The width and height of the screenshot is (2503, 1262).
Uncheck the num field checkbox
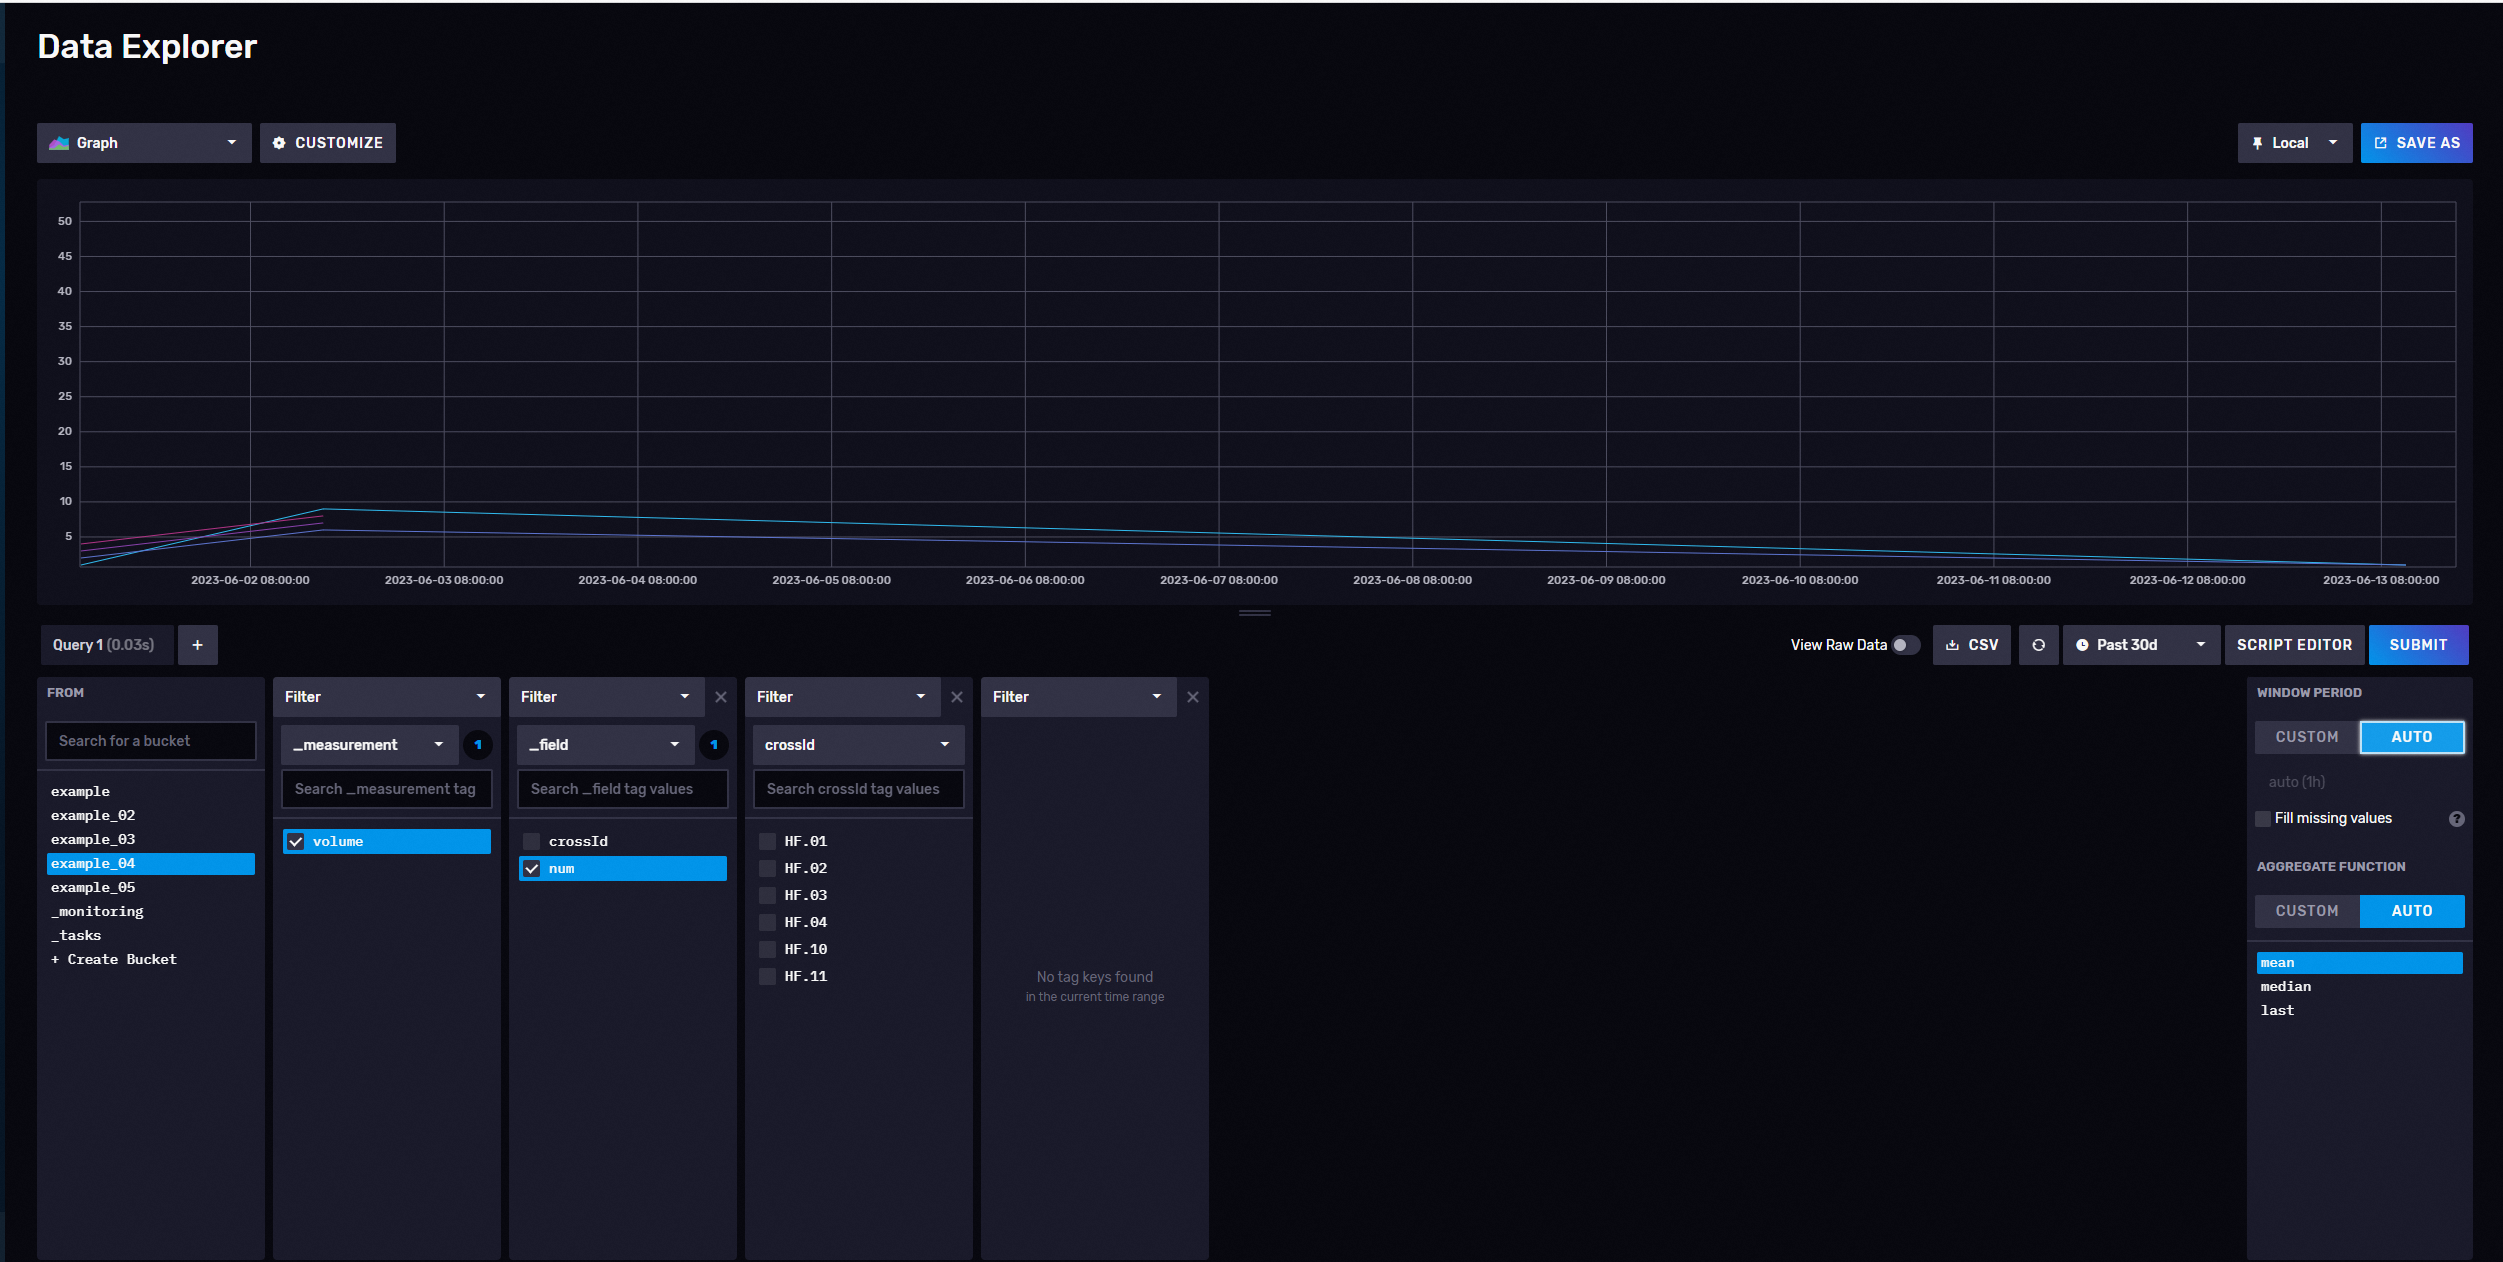(x=532, y=869)
